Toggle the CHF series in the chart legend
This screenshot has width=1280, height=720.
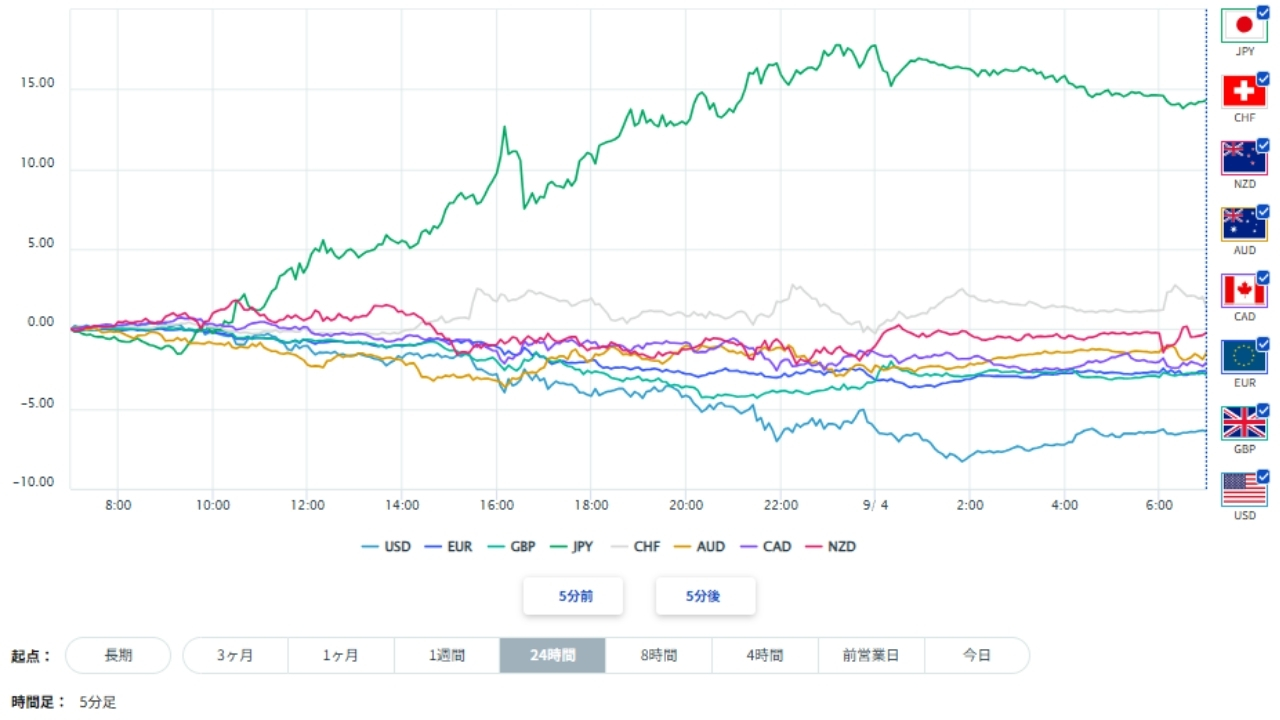coord(635,546)
